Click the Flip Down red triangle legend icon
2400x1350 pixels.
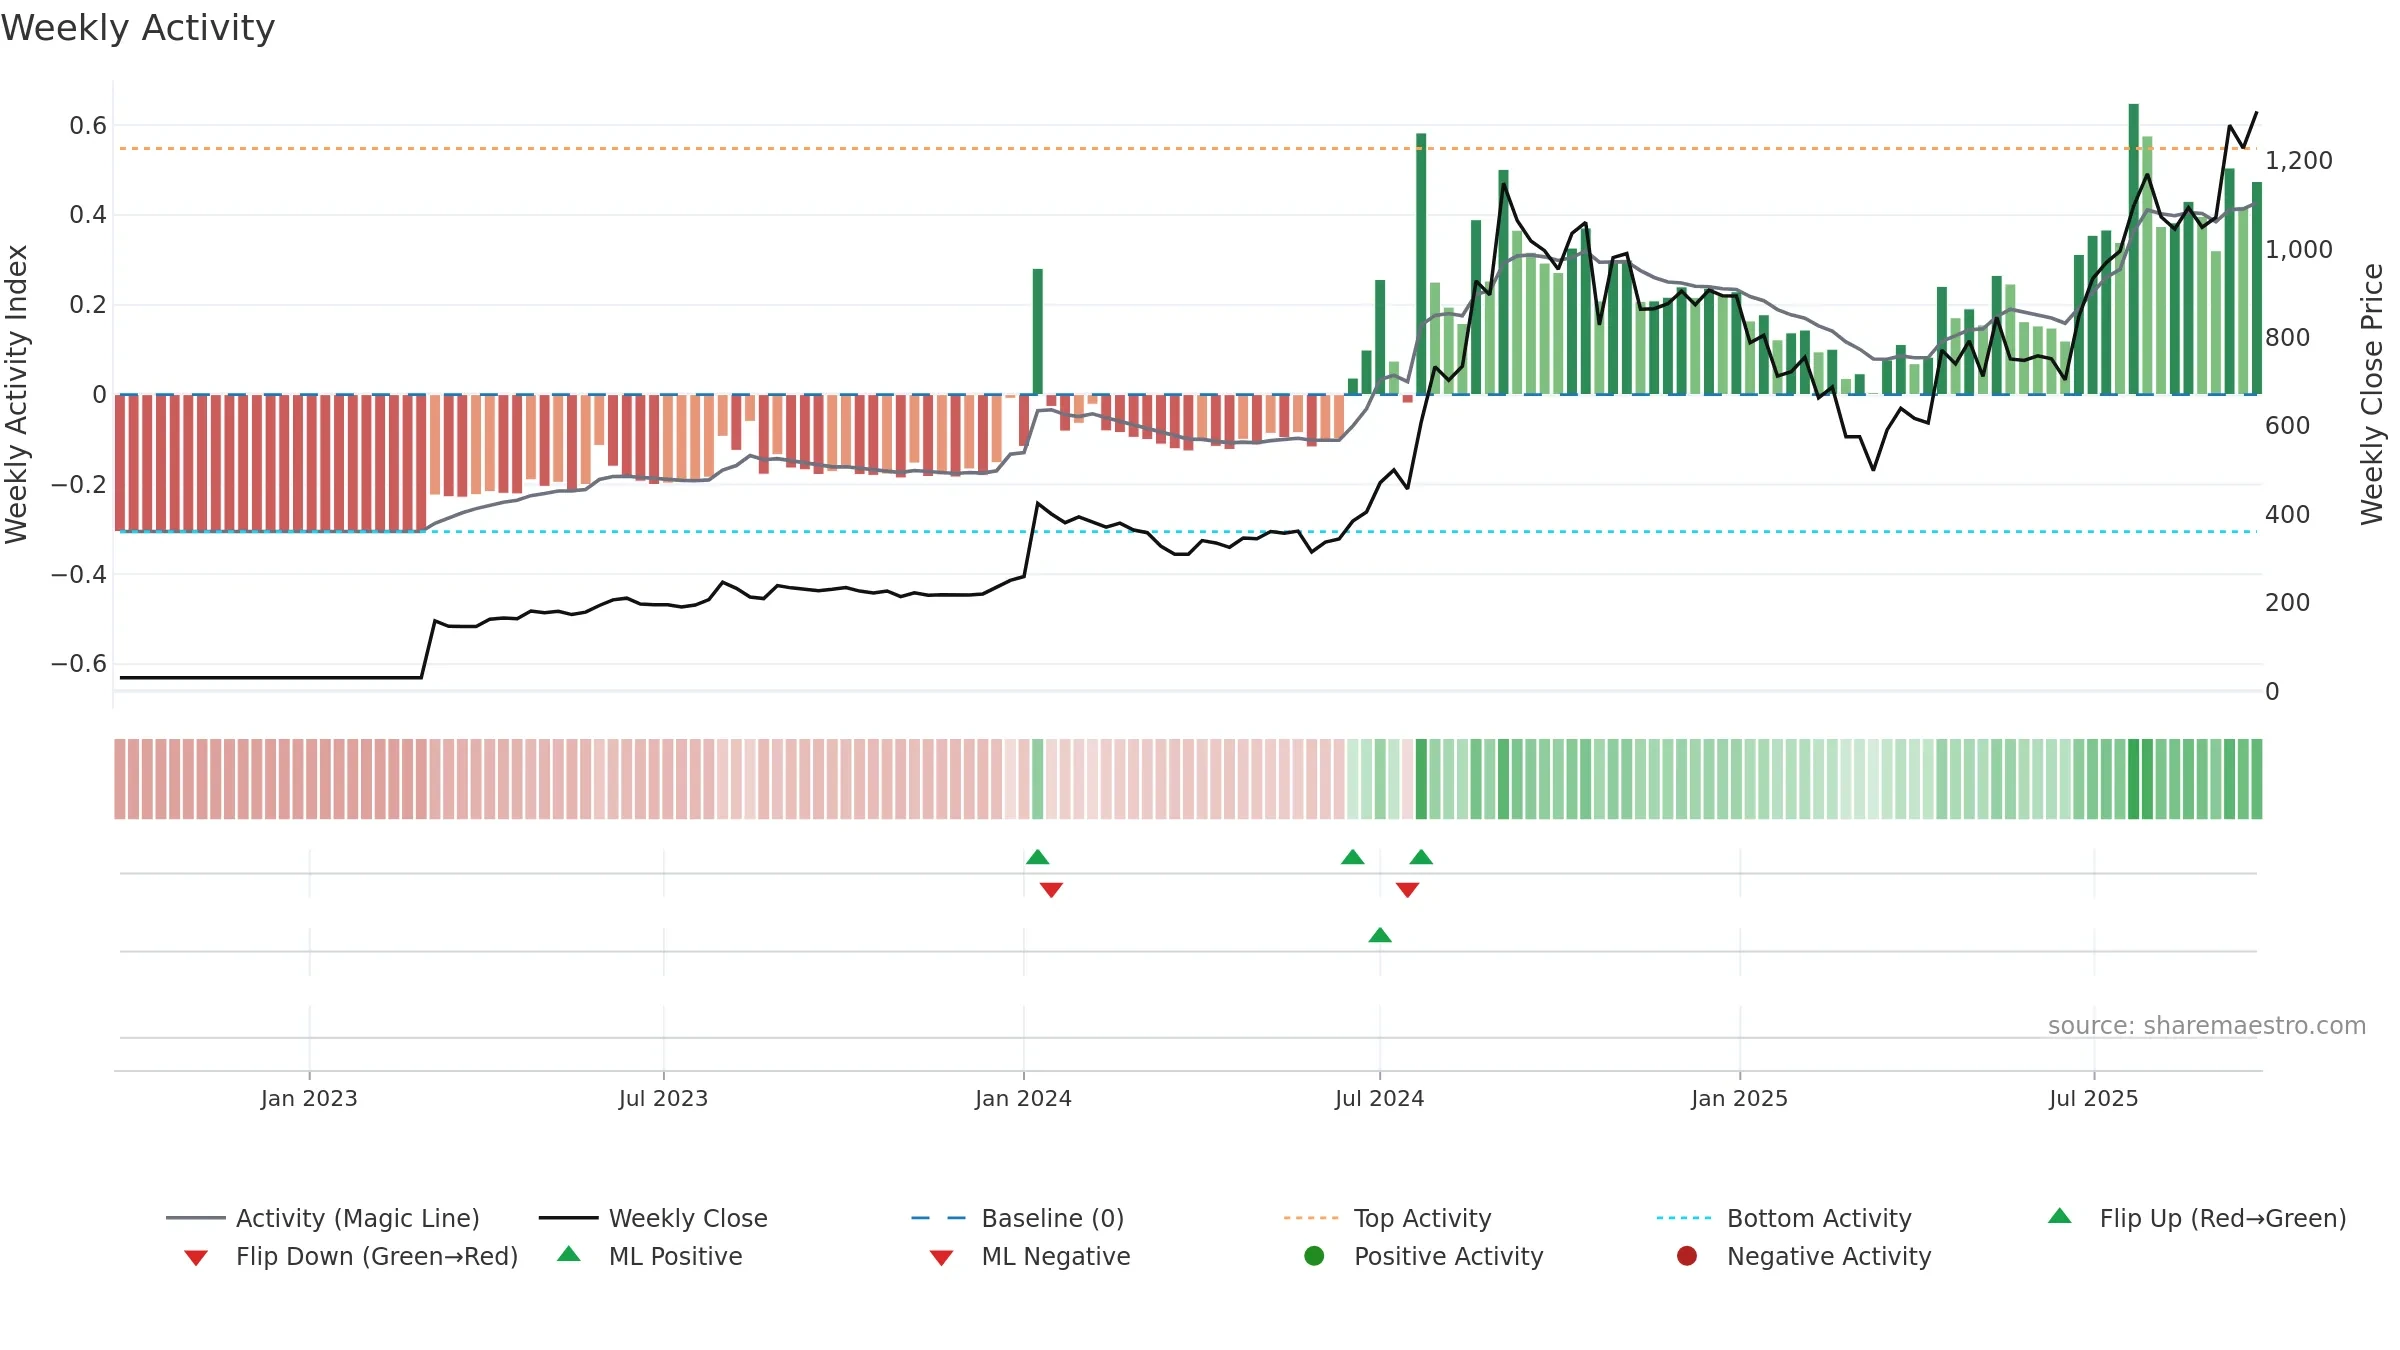(x=196, y=1258)
